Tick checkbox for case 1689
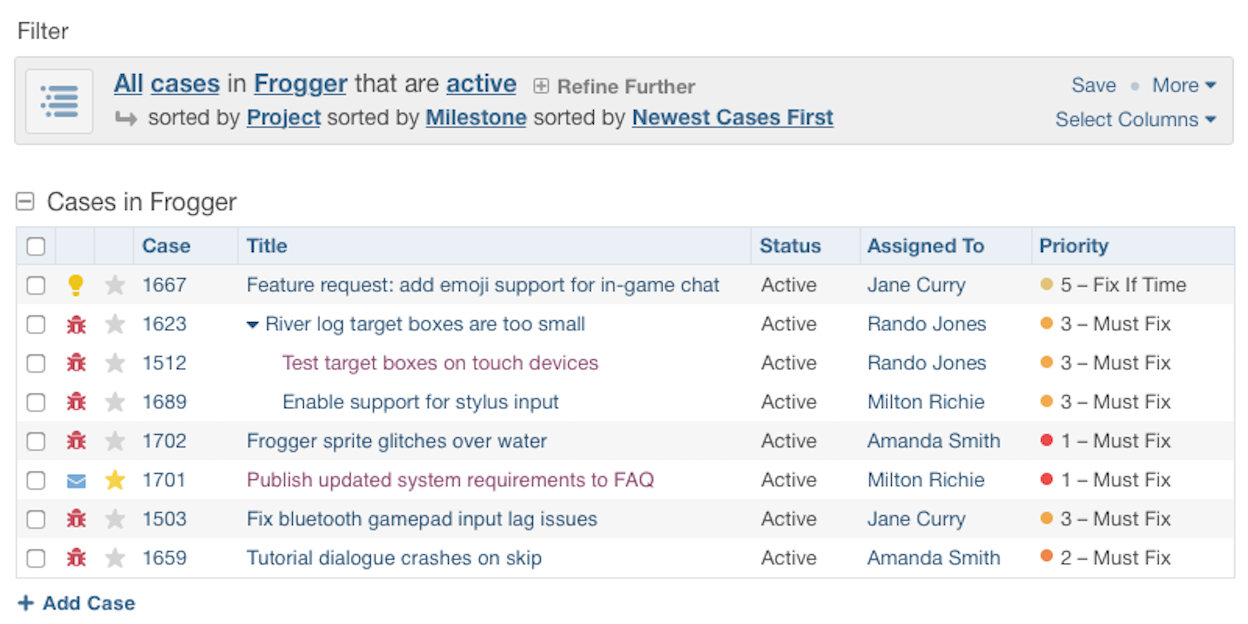 [36, 402]
